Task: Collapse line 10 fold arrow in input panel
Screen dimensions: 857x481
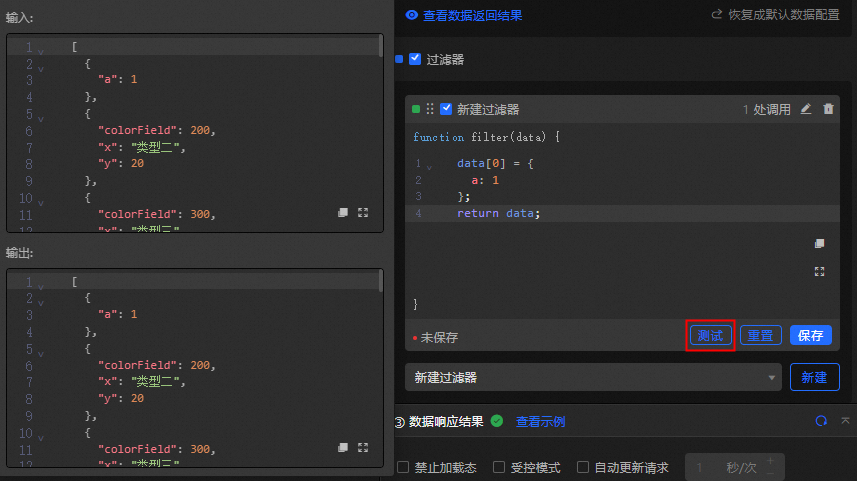Action: click(41, 202)
